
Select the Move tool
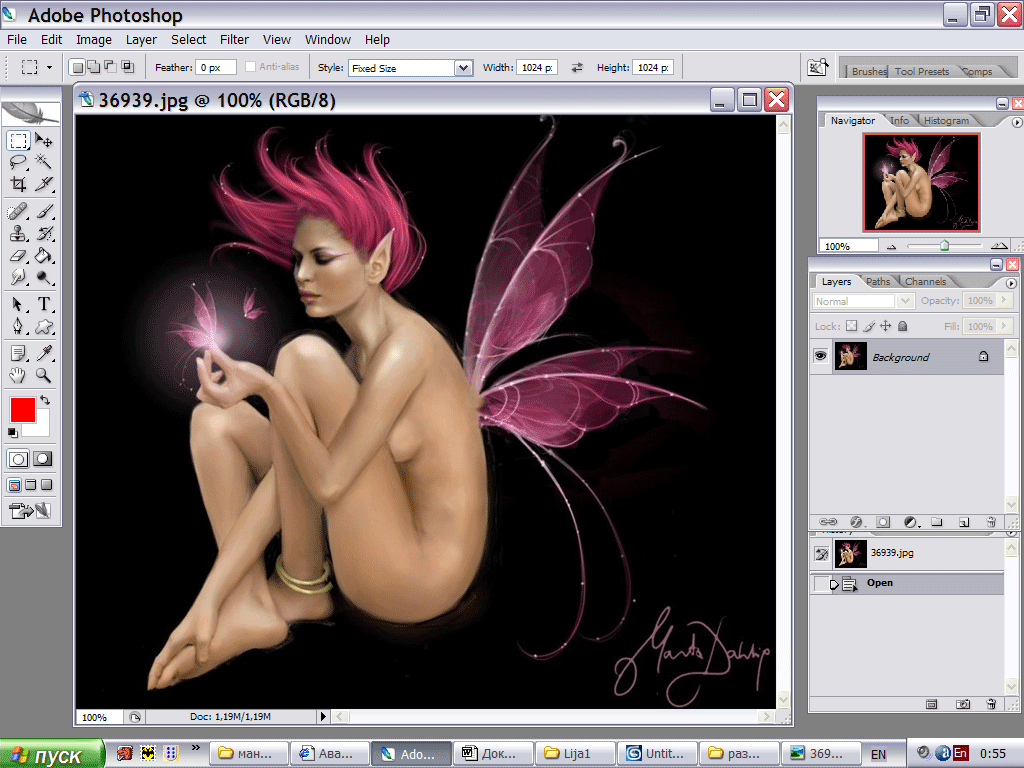point(44,140)
